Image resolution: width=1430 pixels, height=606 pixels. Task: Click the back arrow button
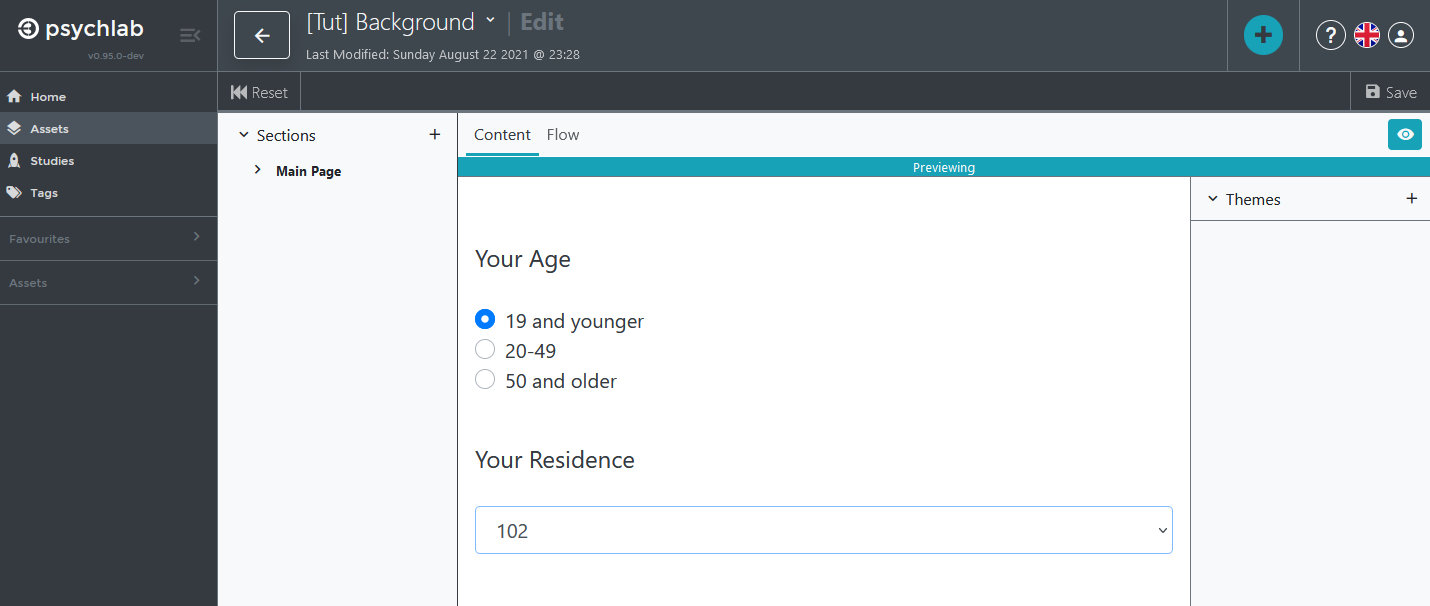pos(262,36)
